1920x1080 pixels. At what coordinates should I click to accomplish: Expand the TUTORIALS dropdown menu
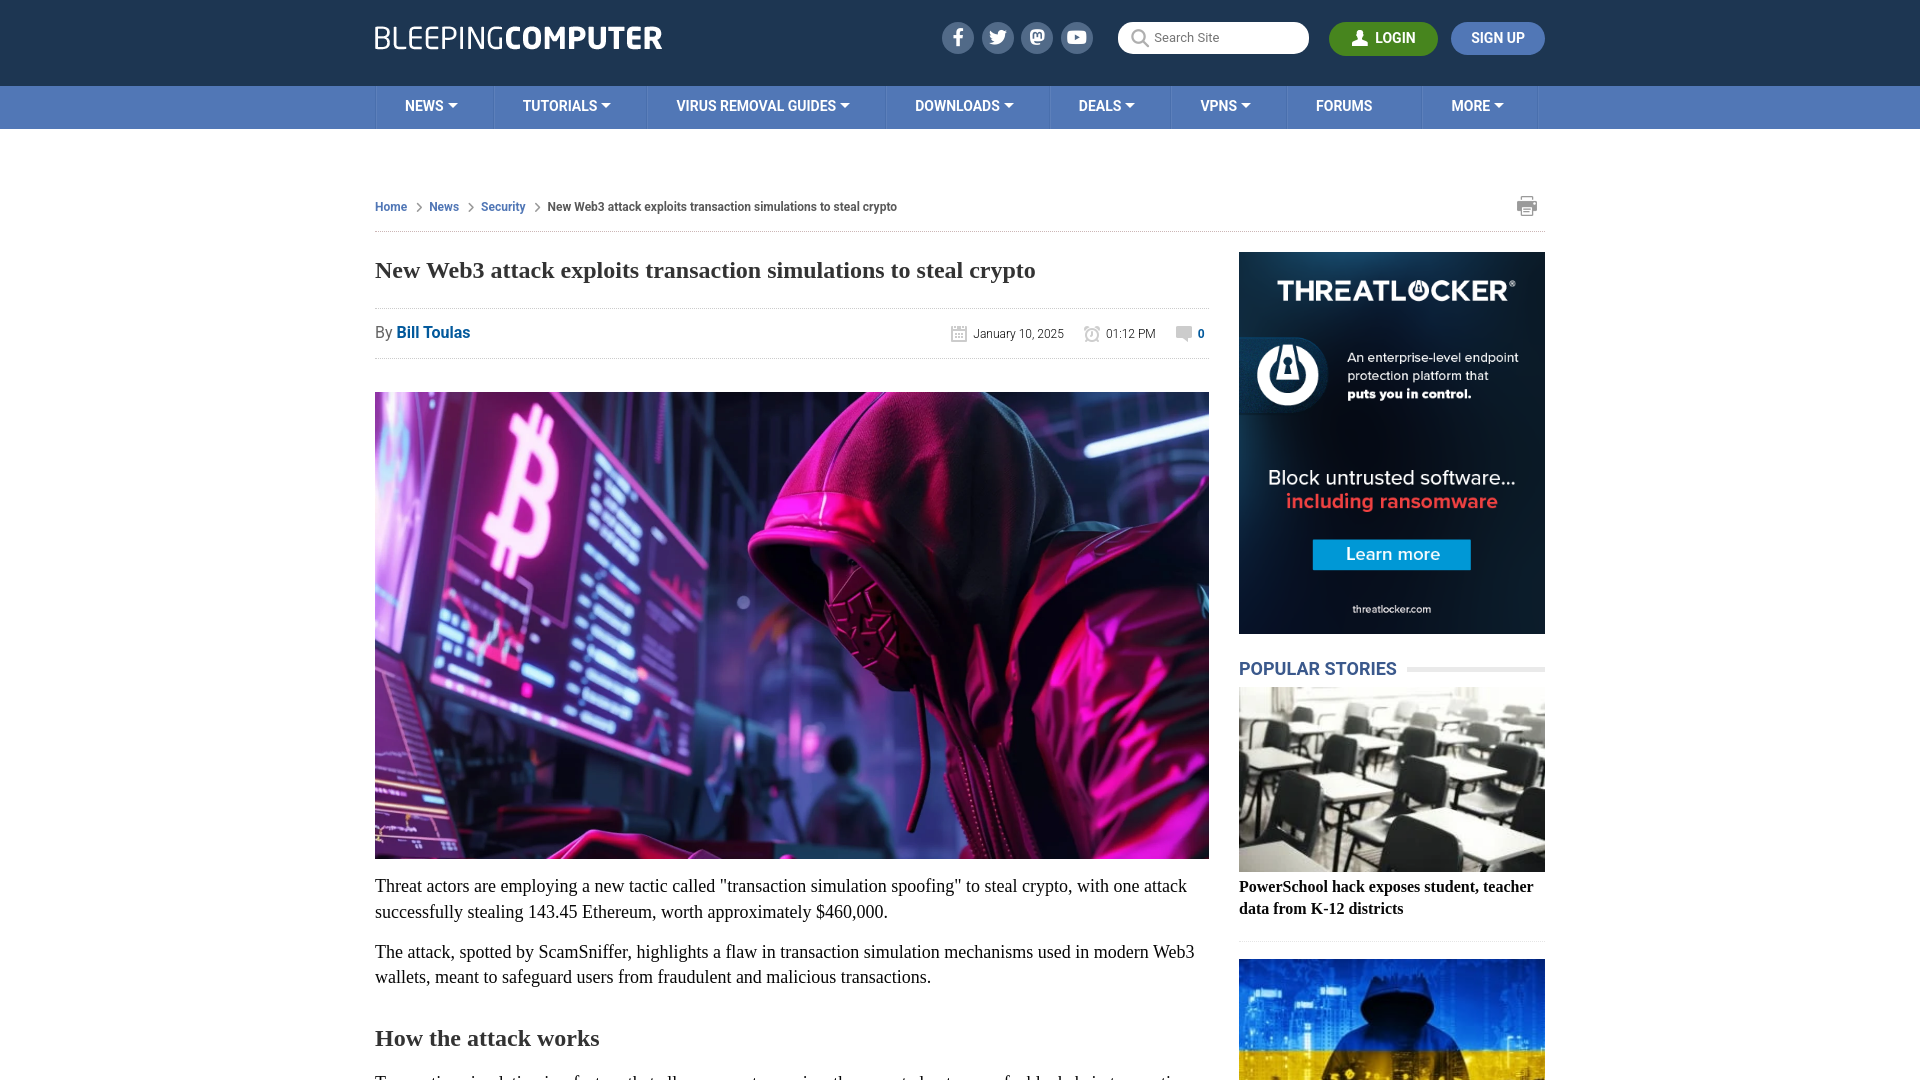(566, 105)
